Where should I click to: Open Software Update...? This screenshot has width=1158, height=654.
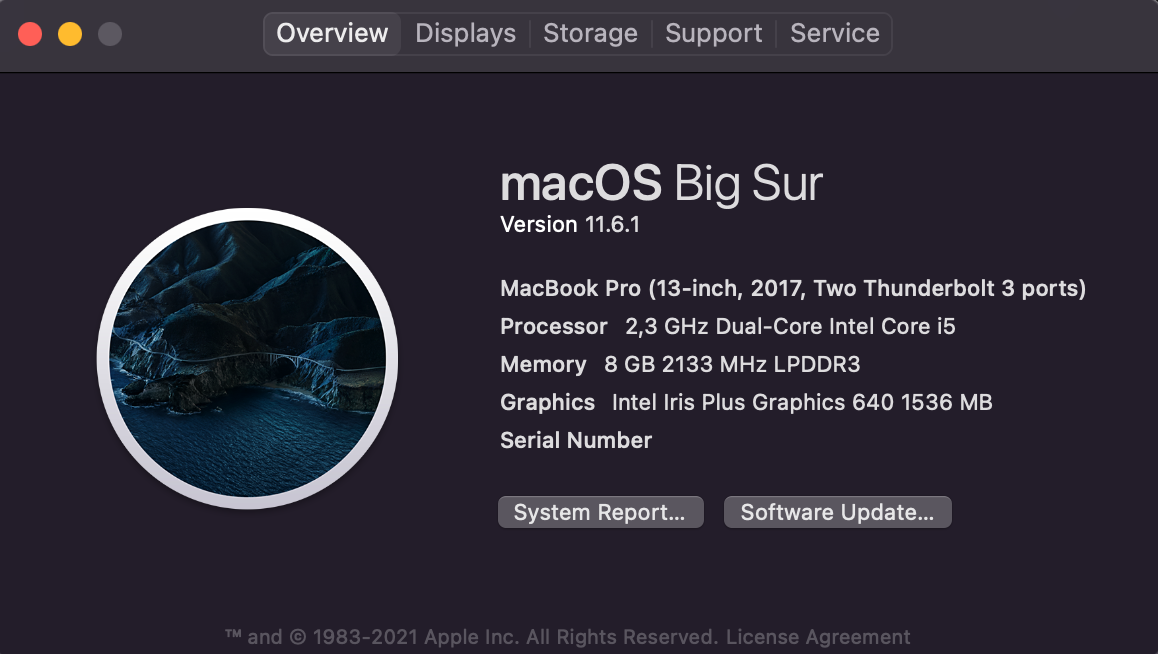point(837,512)
